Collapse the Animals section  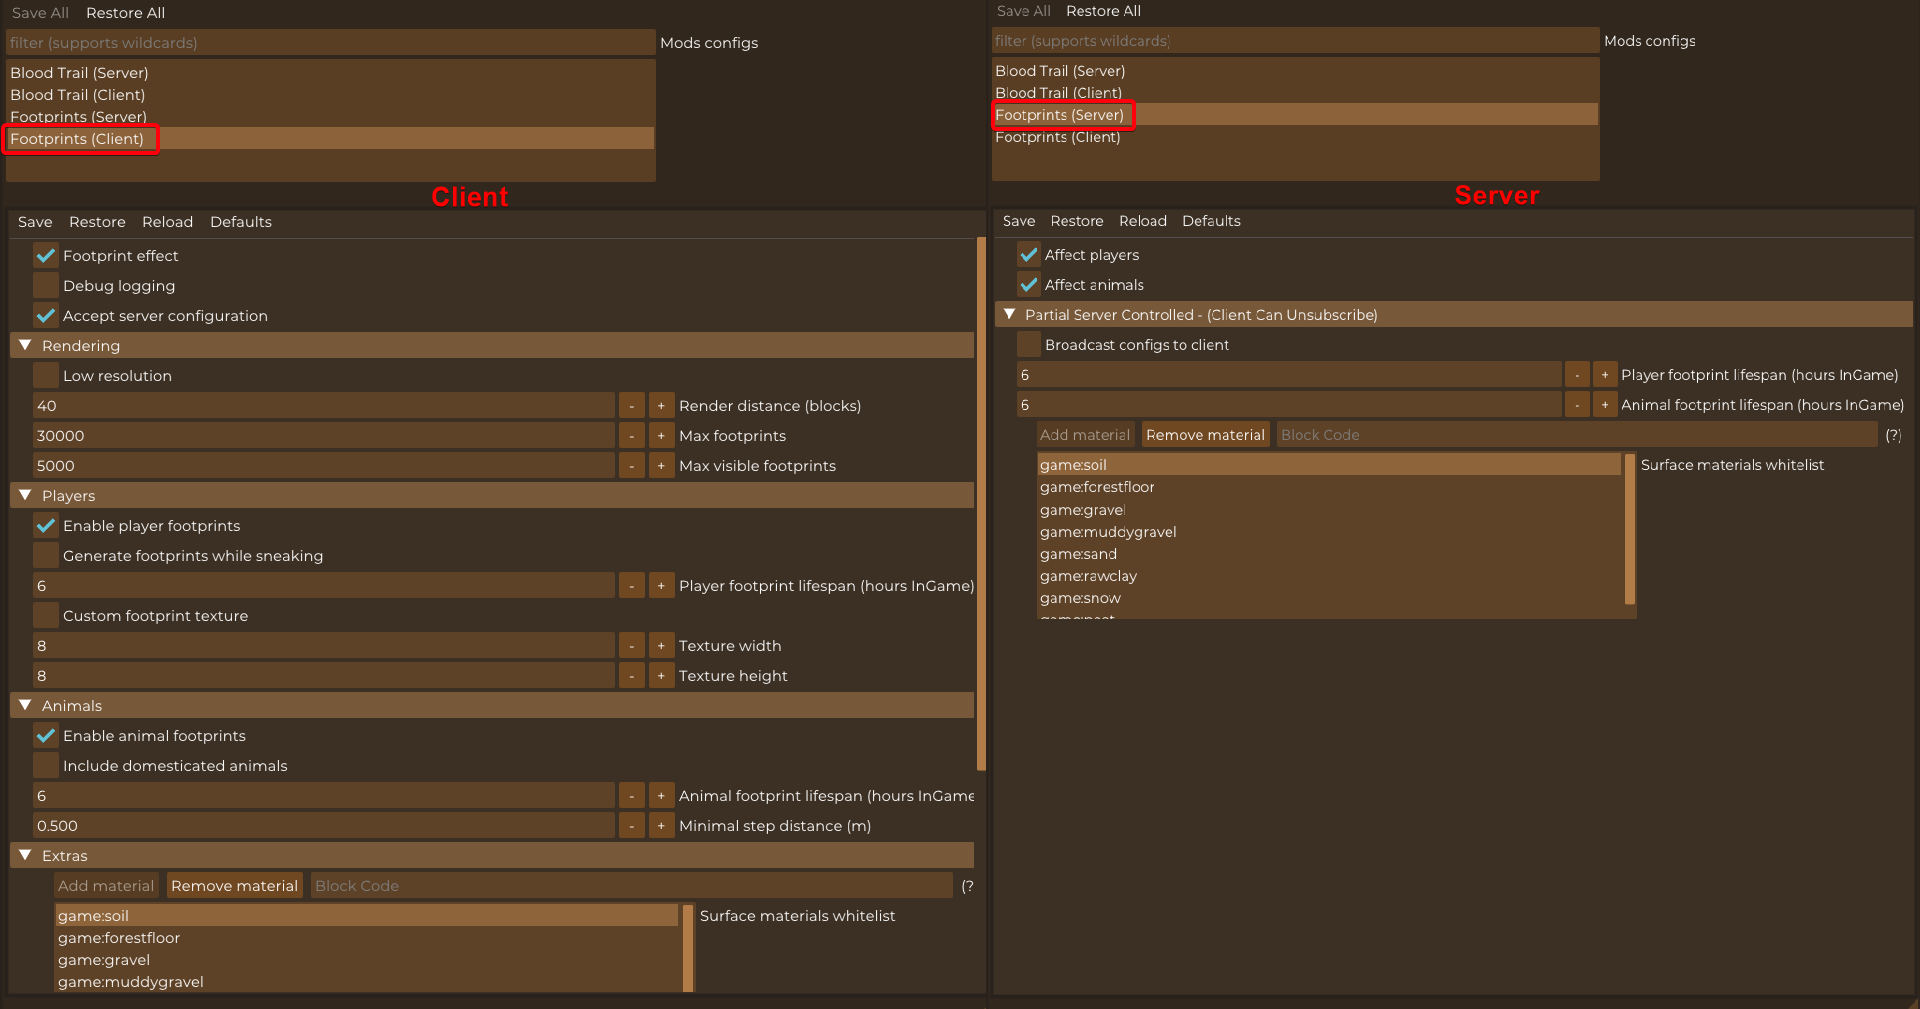(x=26, y=705)
